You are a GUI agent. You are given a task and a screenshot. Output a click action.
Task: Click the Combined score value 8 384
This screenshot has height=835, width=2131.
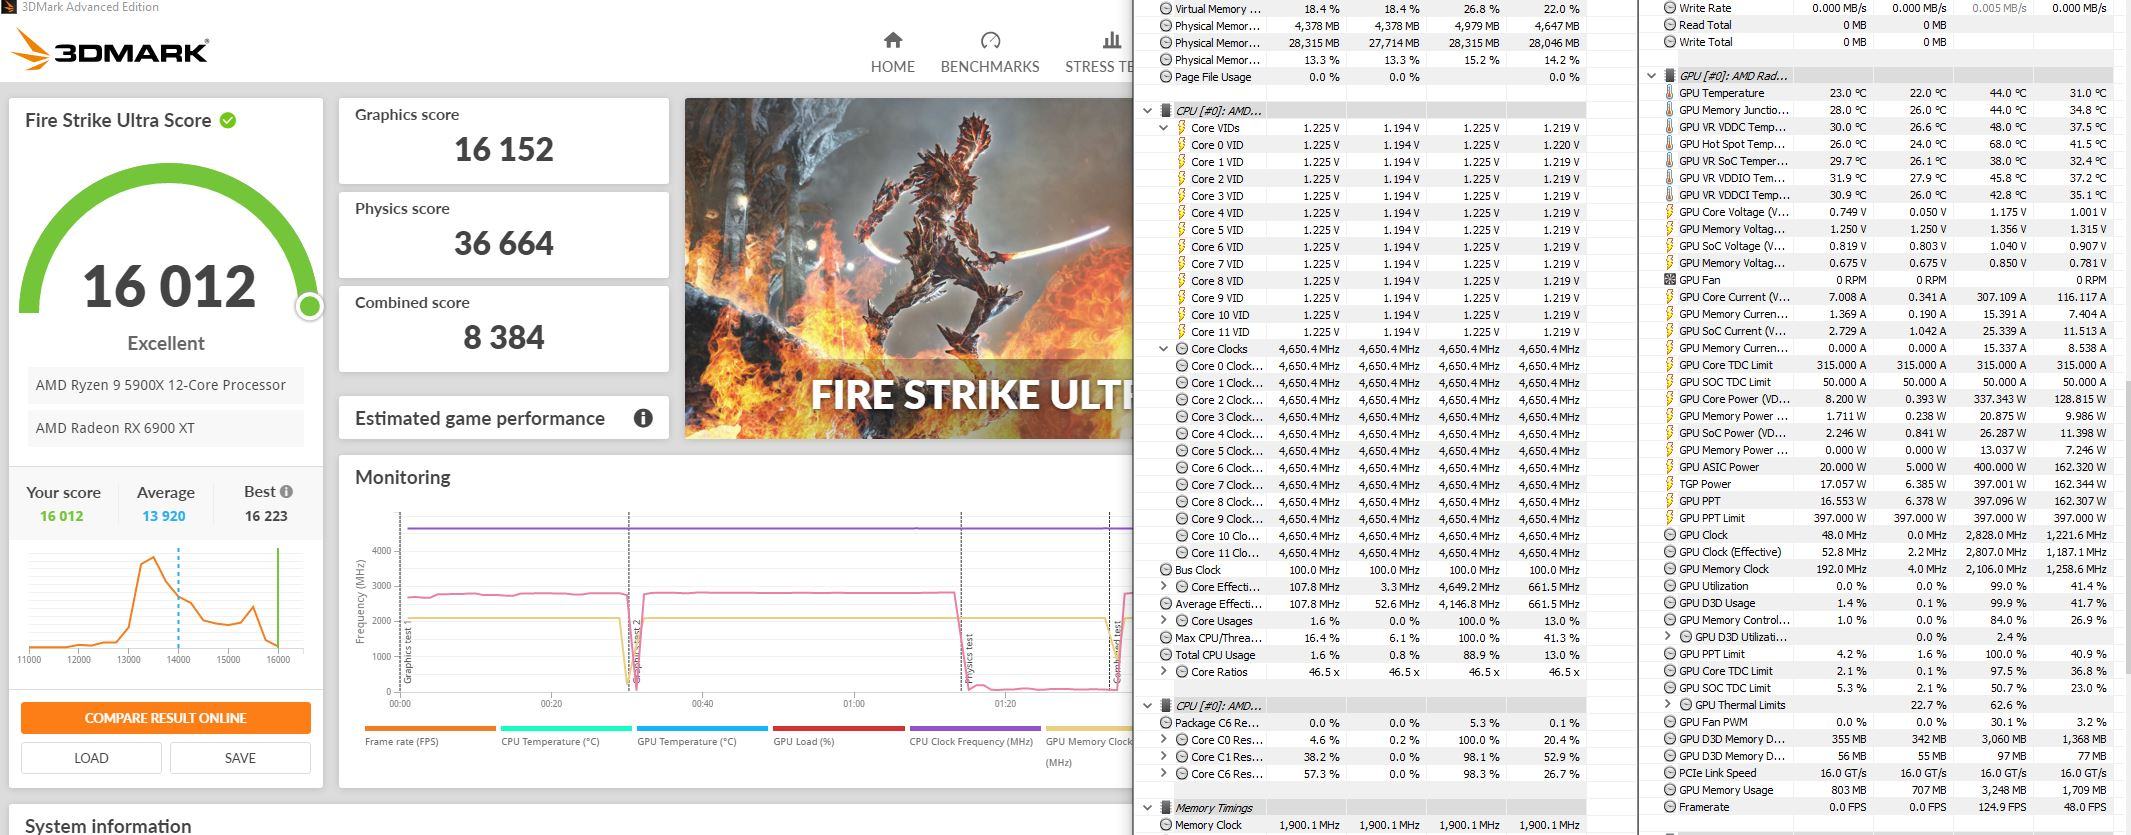(x=503, y=337)
